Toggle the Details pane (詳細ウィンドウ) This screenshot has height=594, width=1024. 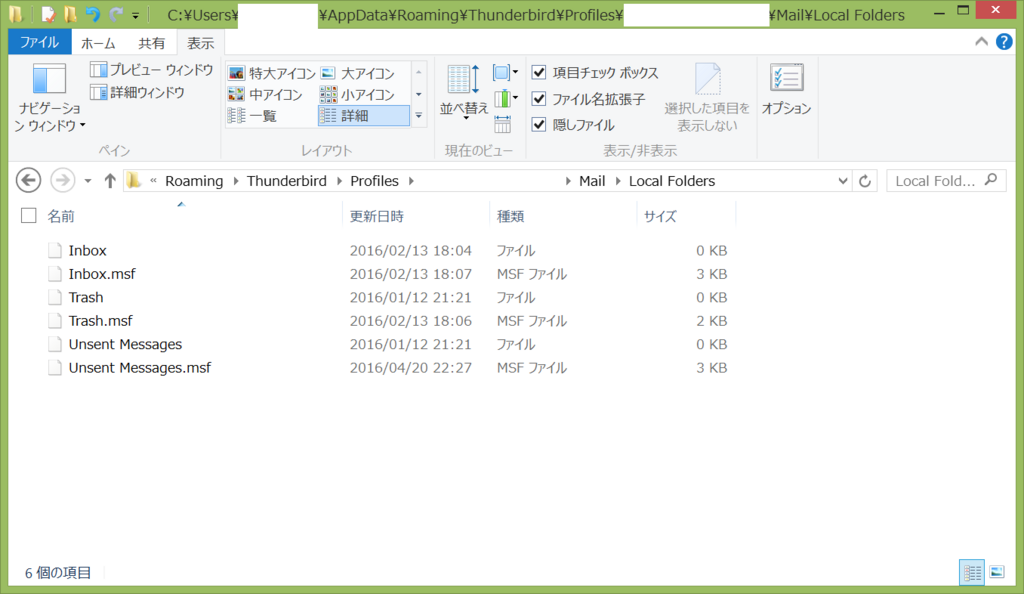(137, 93)
